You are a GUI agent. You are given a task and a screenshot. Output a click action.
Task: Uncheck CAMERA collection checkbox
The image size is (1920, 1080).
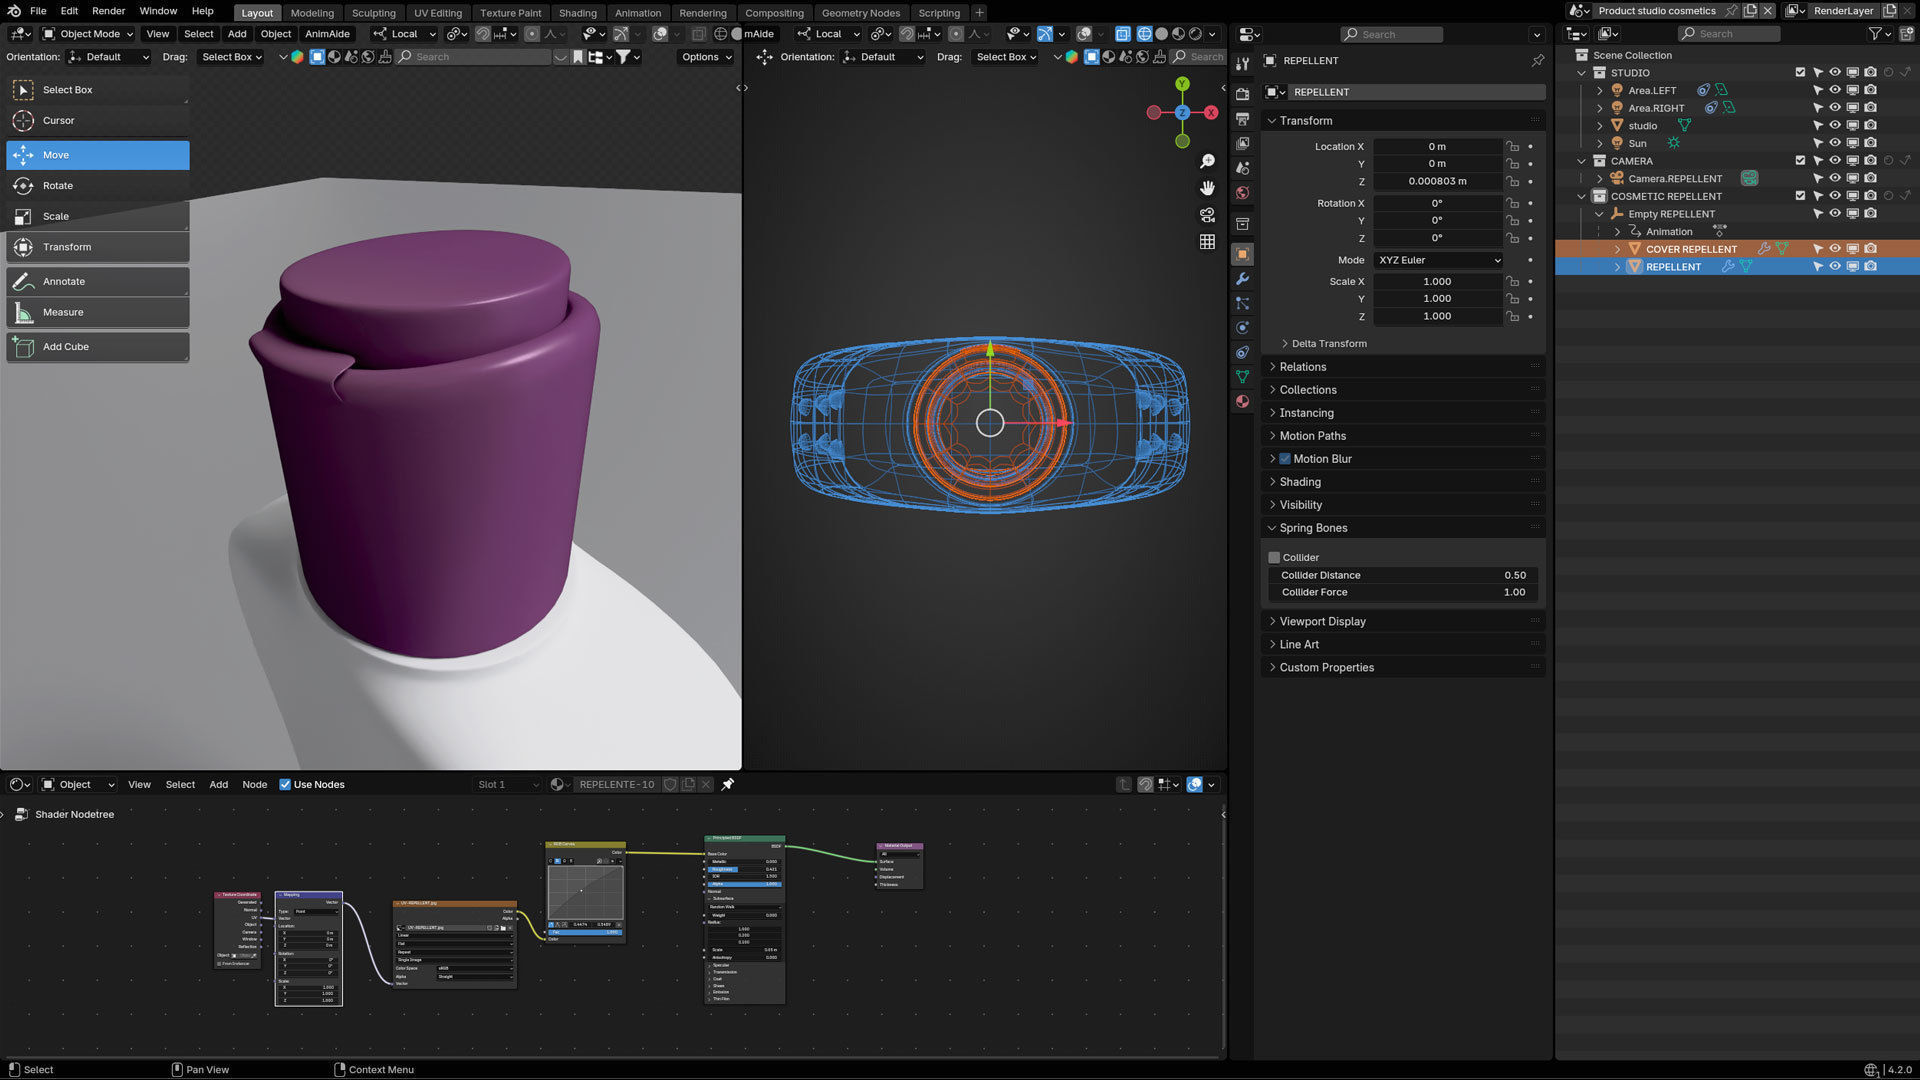click(1801, 161)
